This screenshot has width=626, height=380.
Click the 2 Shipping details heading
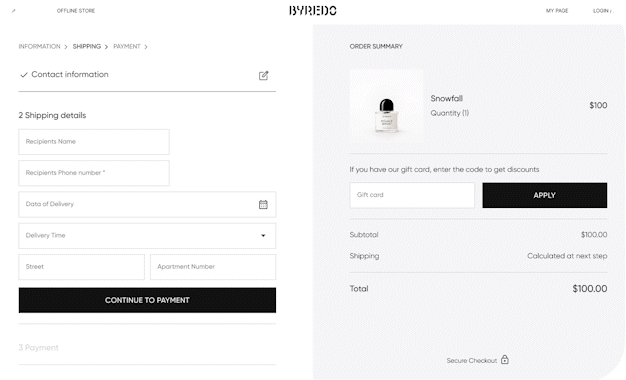[x=52, y=115]
